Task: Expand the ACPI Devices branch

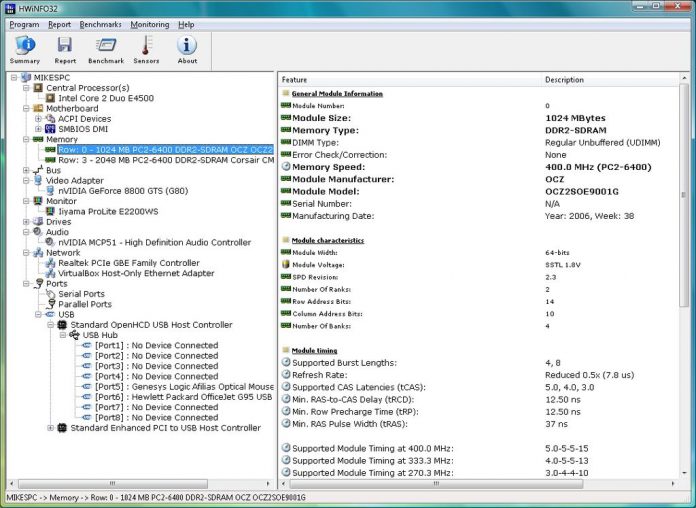Action: (38, 119)
